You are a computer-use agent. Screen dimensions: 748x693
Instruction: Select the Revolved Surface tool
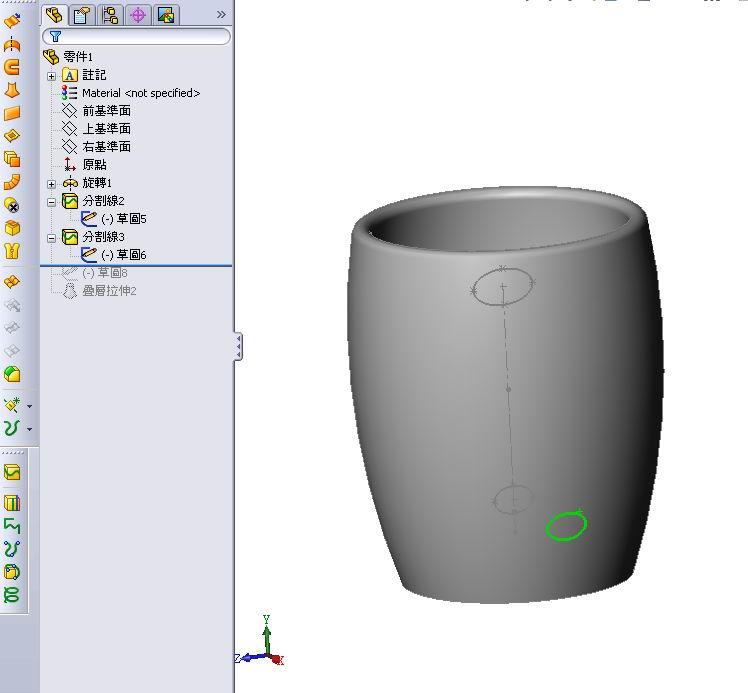pyautogui.click(x=12, y=44)
